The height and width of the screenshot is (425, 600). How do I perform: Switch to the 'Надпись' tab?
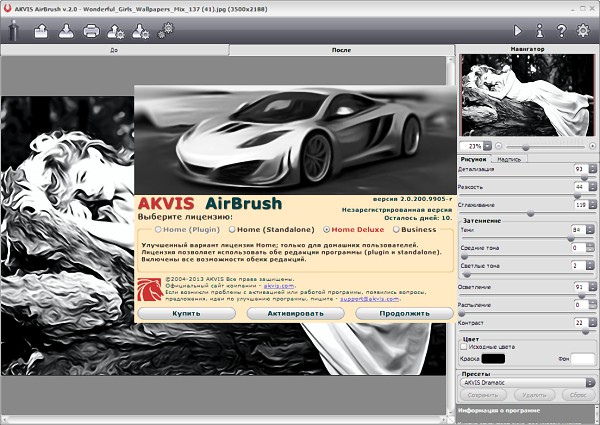[508, 158]
